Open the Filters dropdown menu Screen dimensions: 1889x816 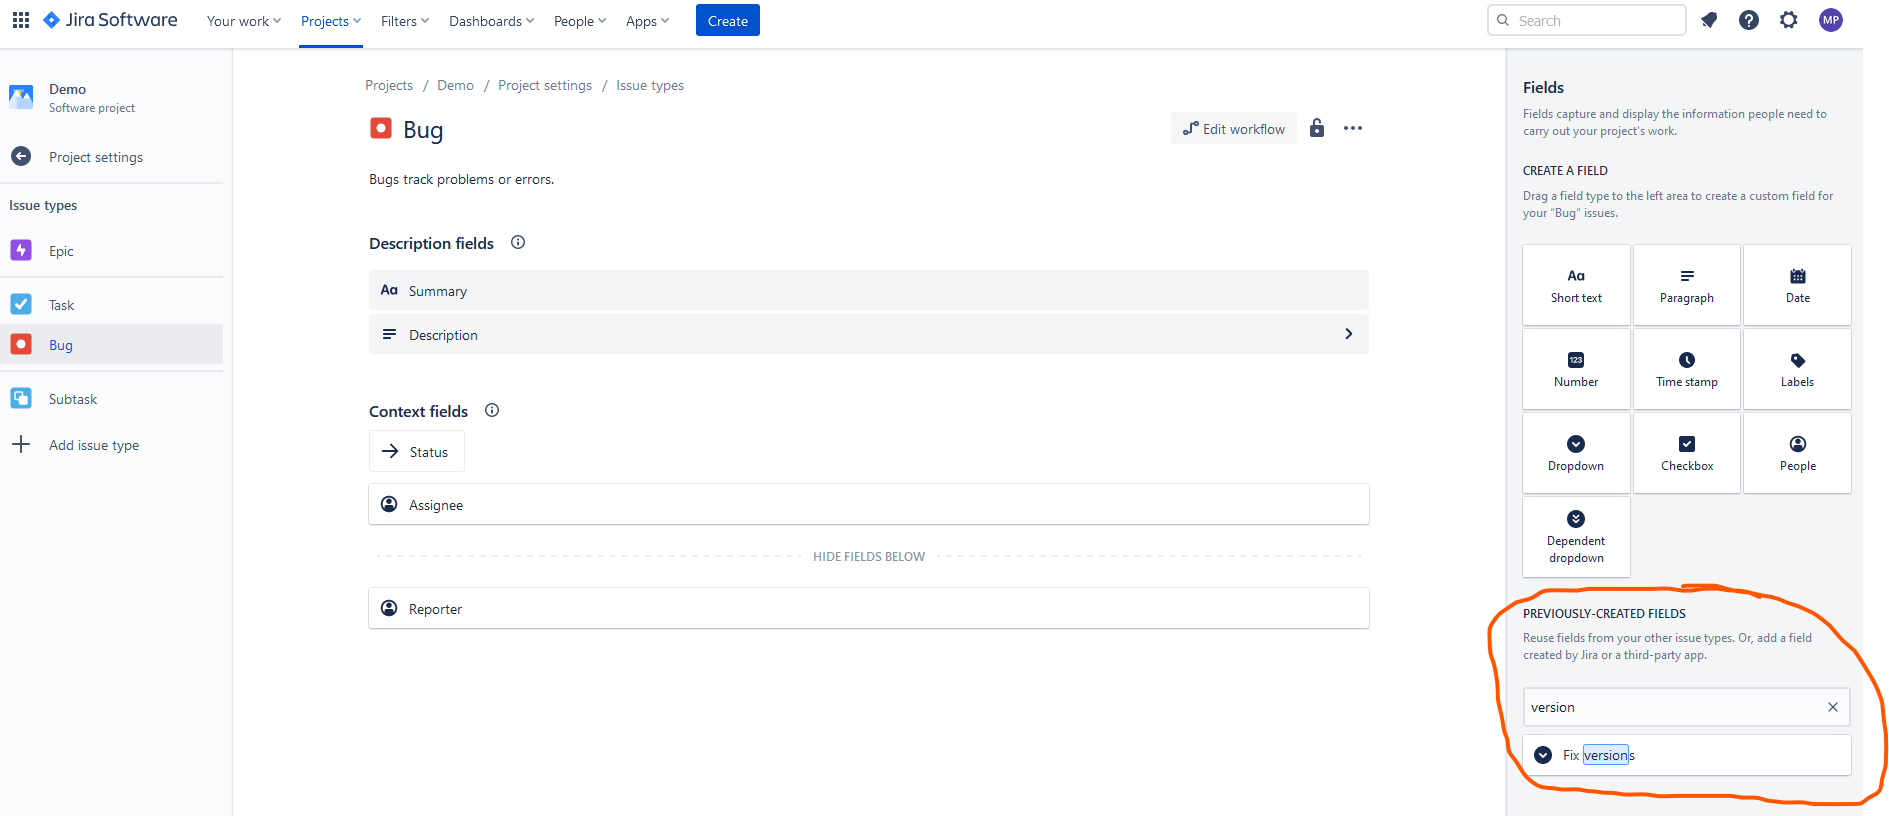405,21
